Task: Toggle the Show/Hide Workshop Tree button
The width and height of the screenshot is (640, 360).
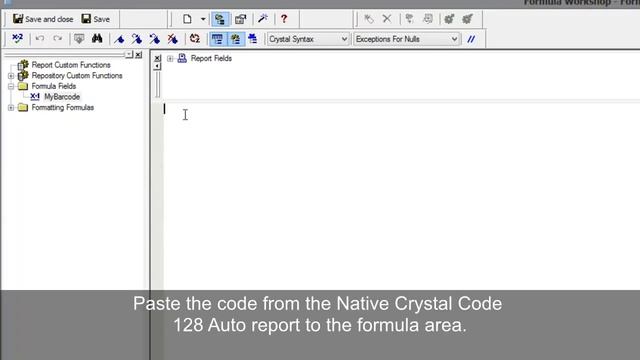Action: [x=220, y=19]
